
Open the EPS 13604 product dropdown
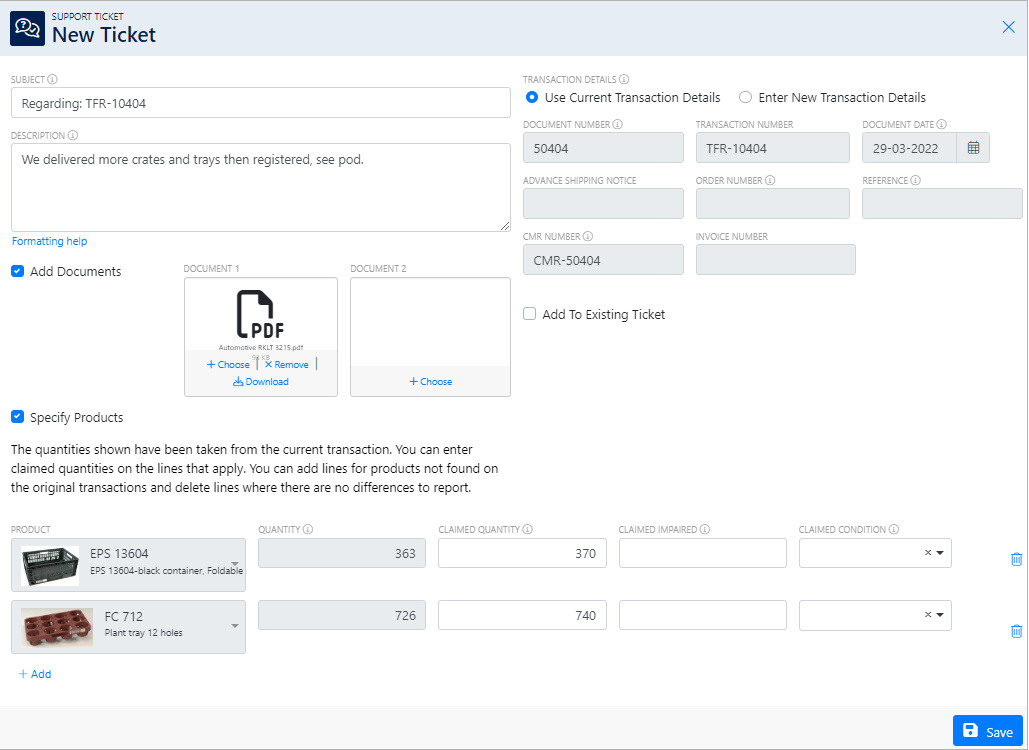(x=234, y=565)
